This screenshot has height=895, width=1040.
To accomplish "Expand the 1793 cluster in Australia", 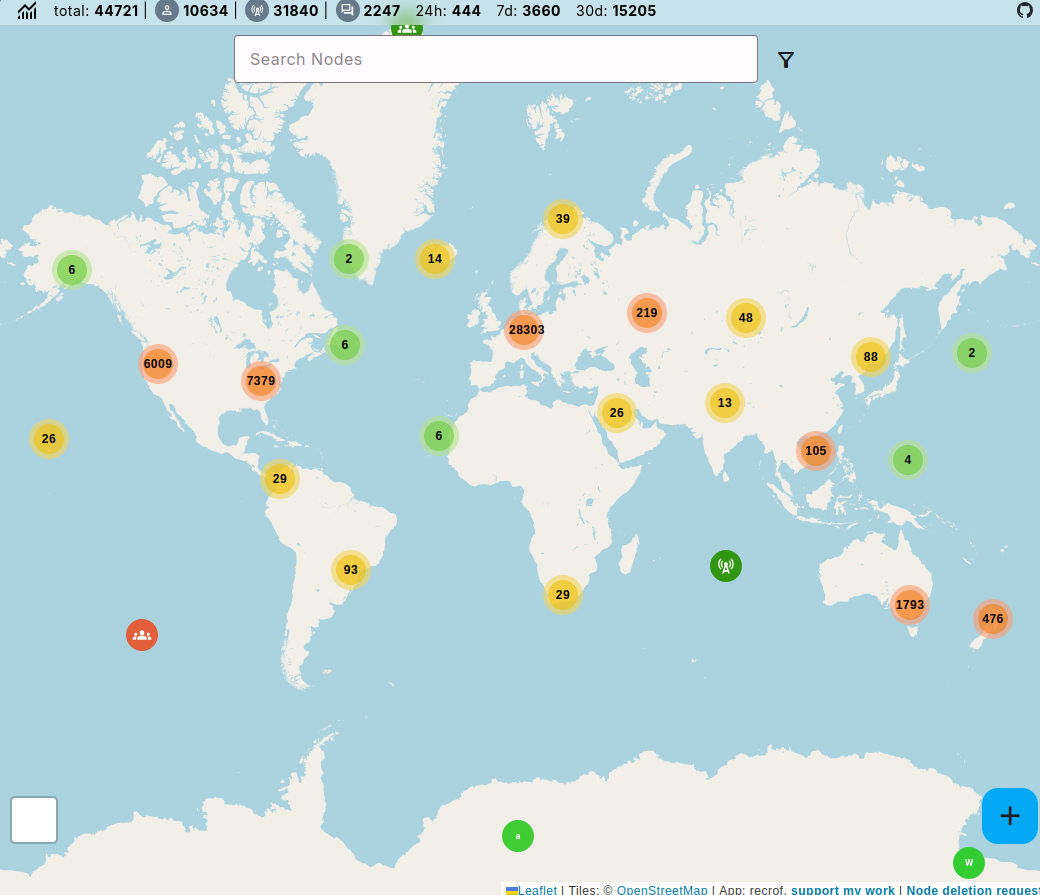I will (909, 604).
